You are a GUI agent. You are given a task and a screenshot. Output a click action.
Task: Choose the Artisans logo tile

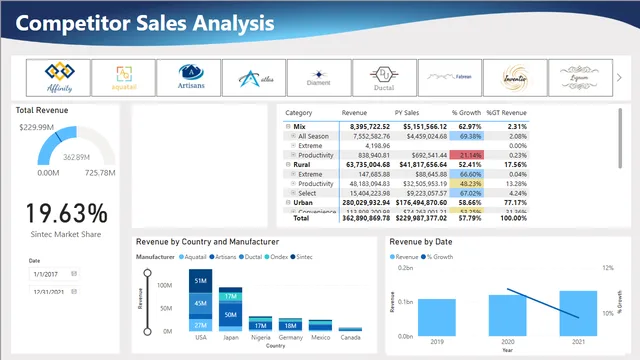point(189,78)
